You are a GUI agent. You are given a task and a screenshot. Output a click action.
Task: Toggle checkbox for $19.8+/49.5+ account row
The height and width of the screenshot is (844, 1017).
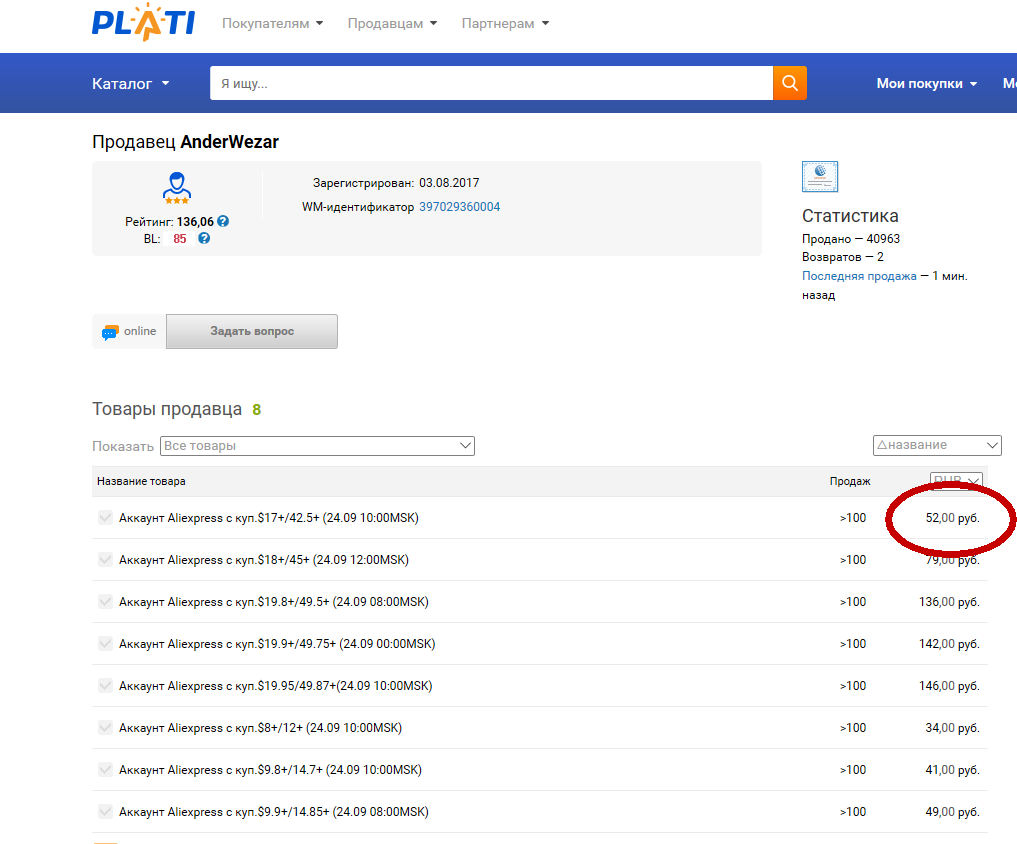pyautogui.click(x=105, y=602)
